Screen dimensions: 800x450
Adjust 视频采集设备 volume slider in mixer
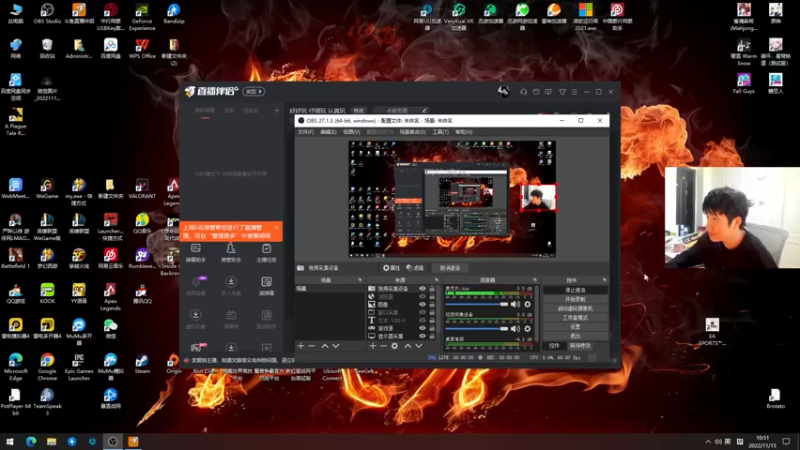point(477,329)
